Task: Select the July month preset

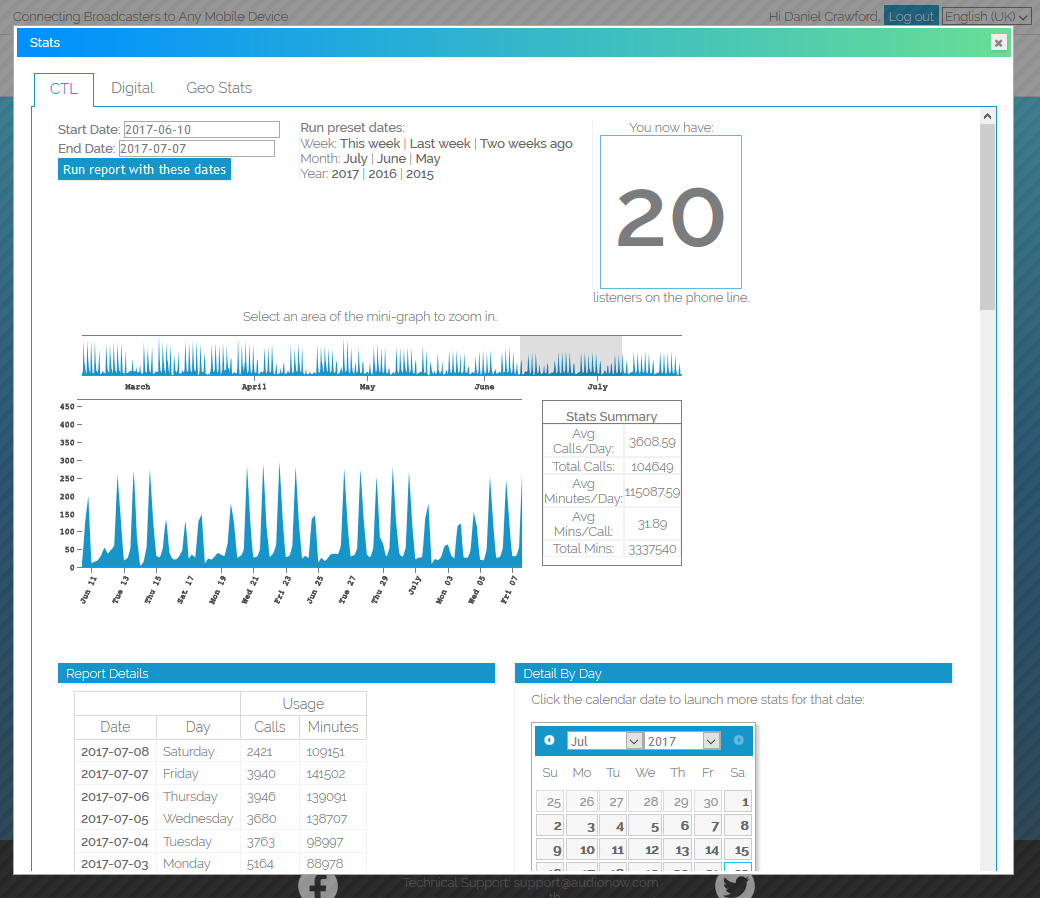Action: 355,159
